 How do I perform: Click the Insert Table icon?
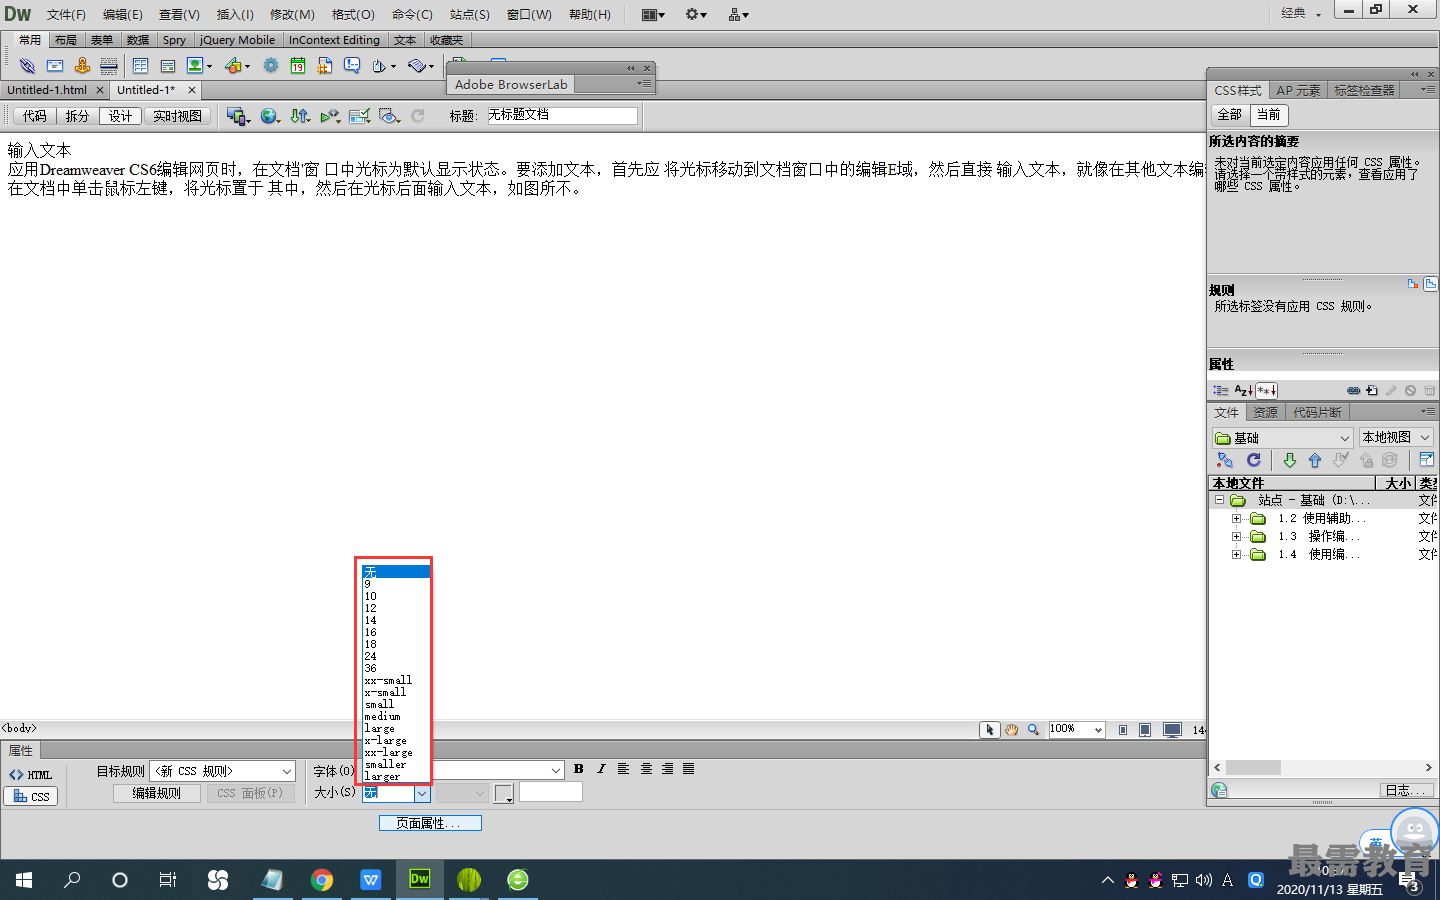(x=140, y=66)
